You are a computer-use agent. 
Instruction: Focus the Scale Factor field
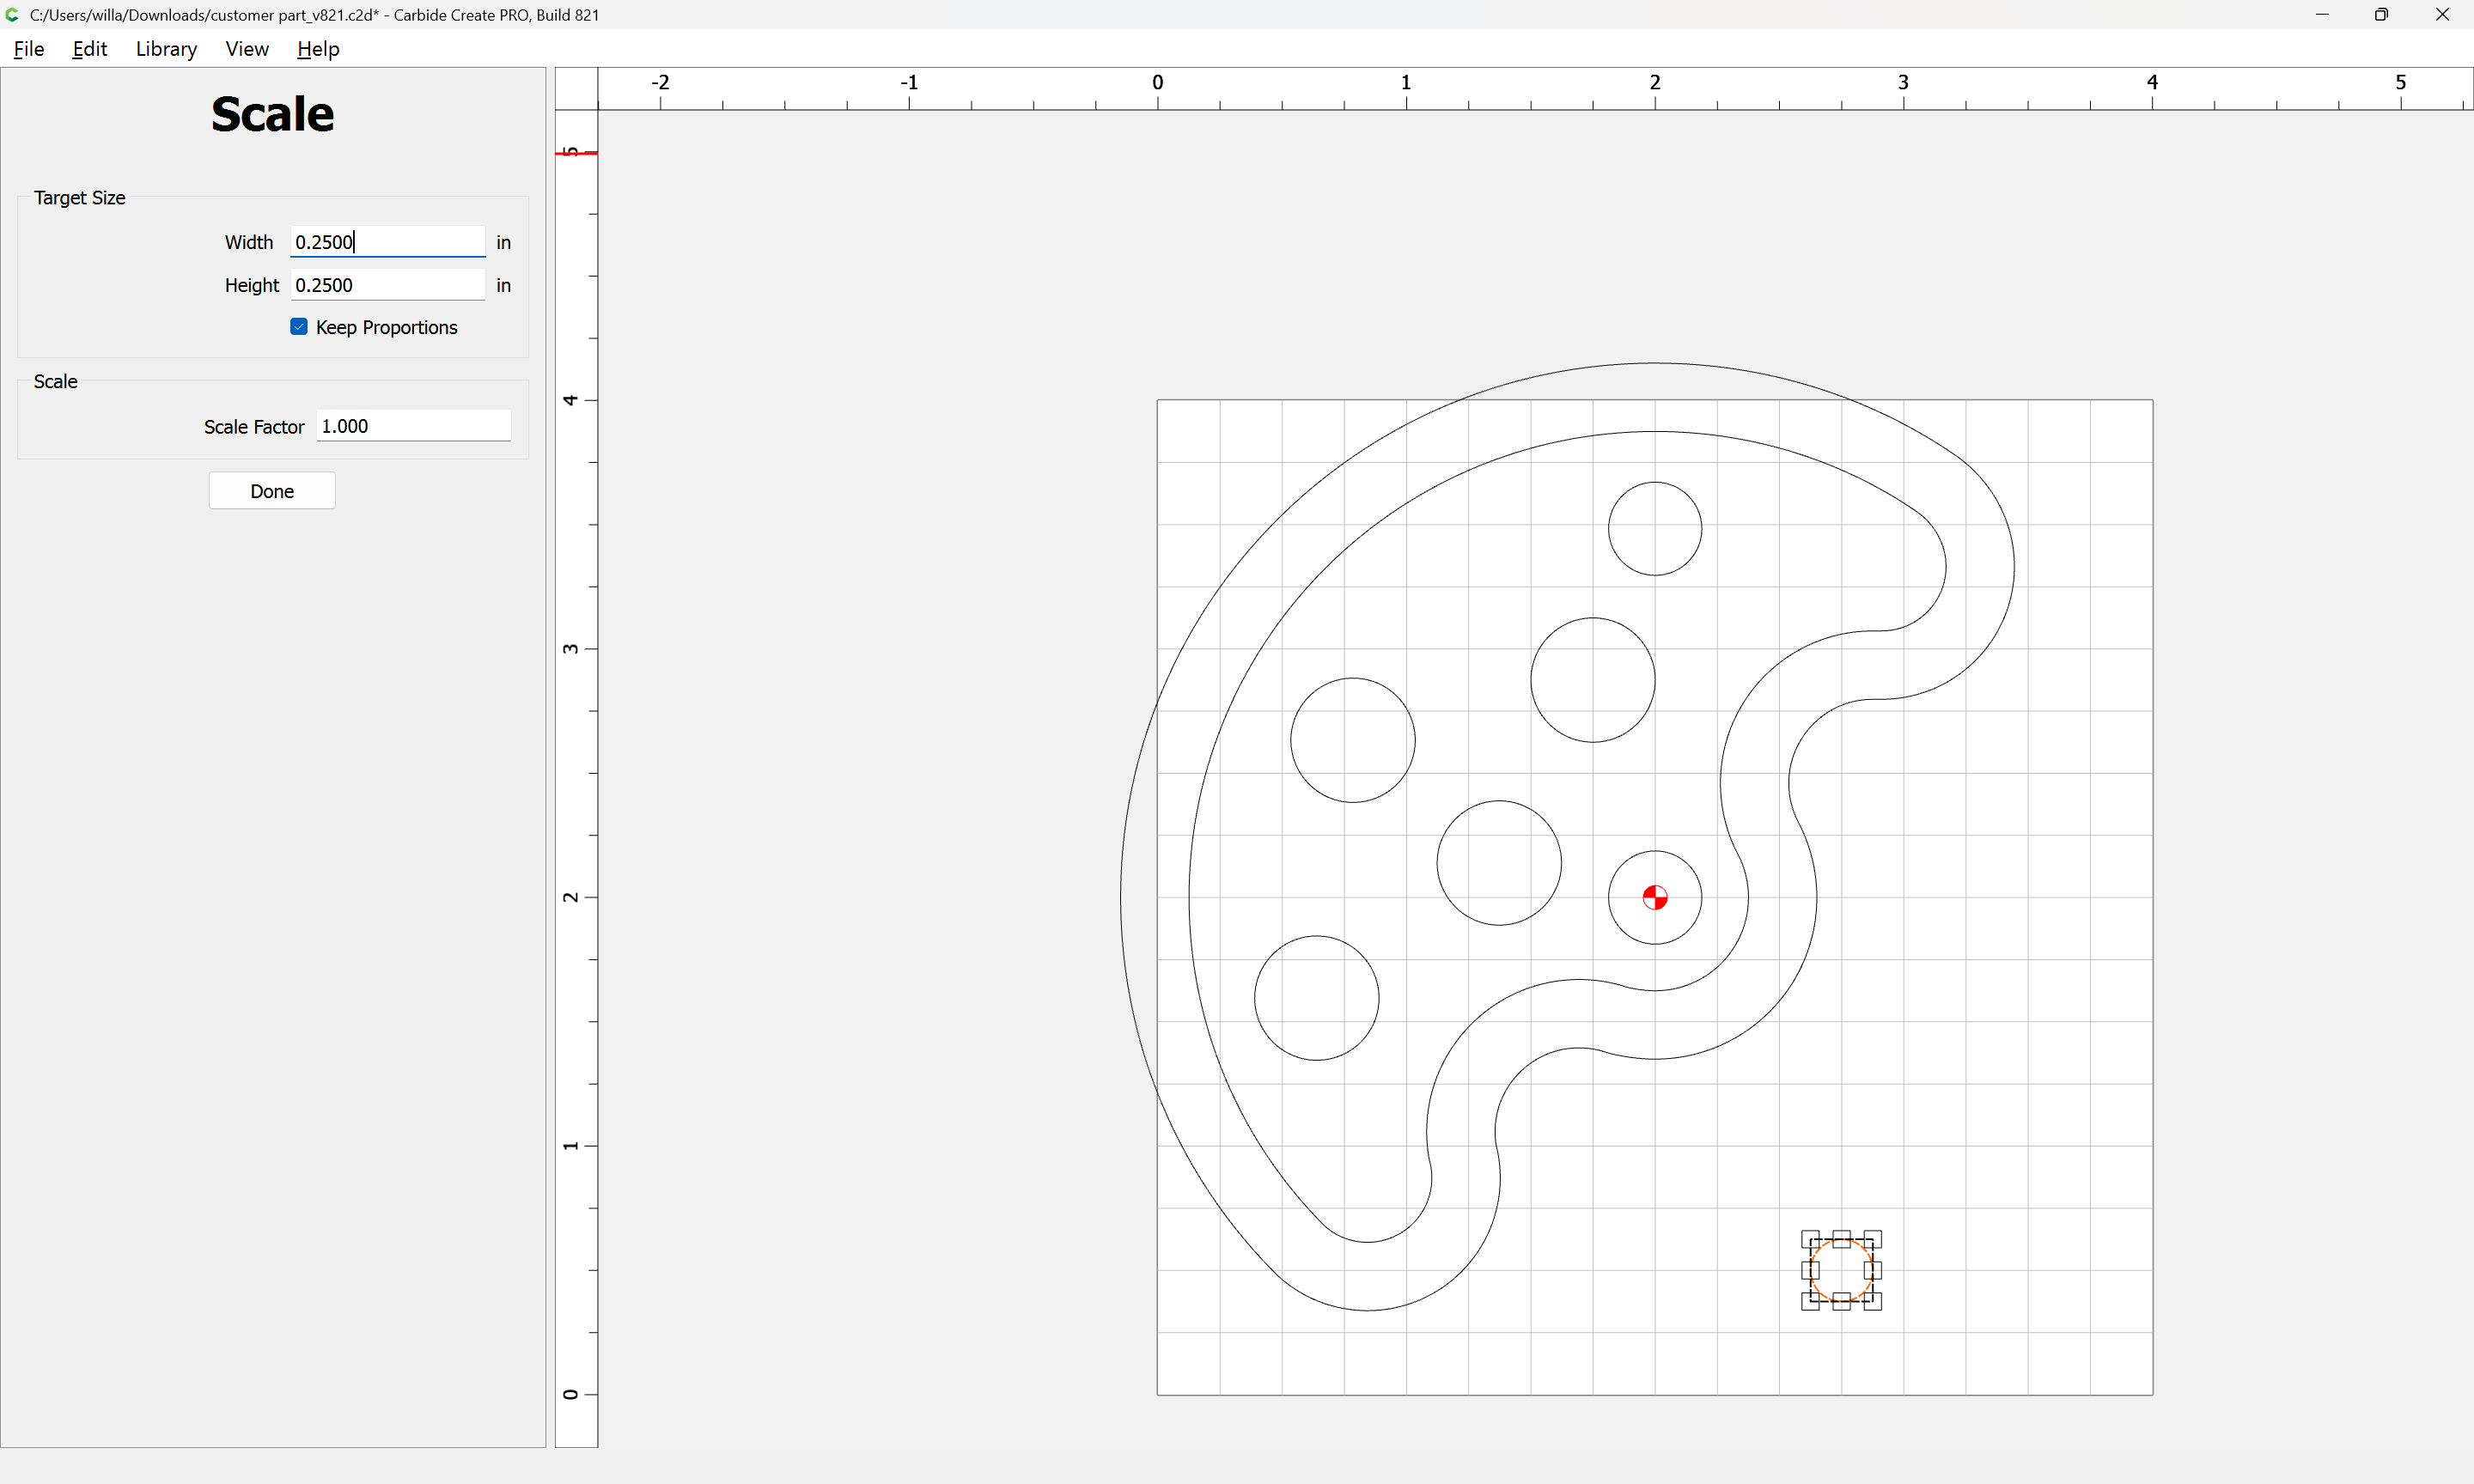(413, 426)
